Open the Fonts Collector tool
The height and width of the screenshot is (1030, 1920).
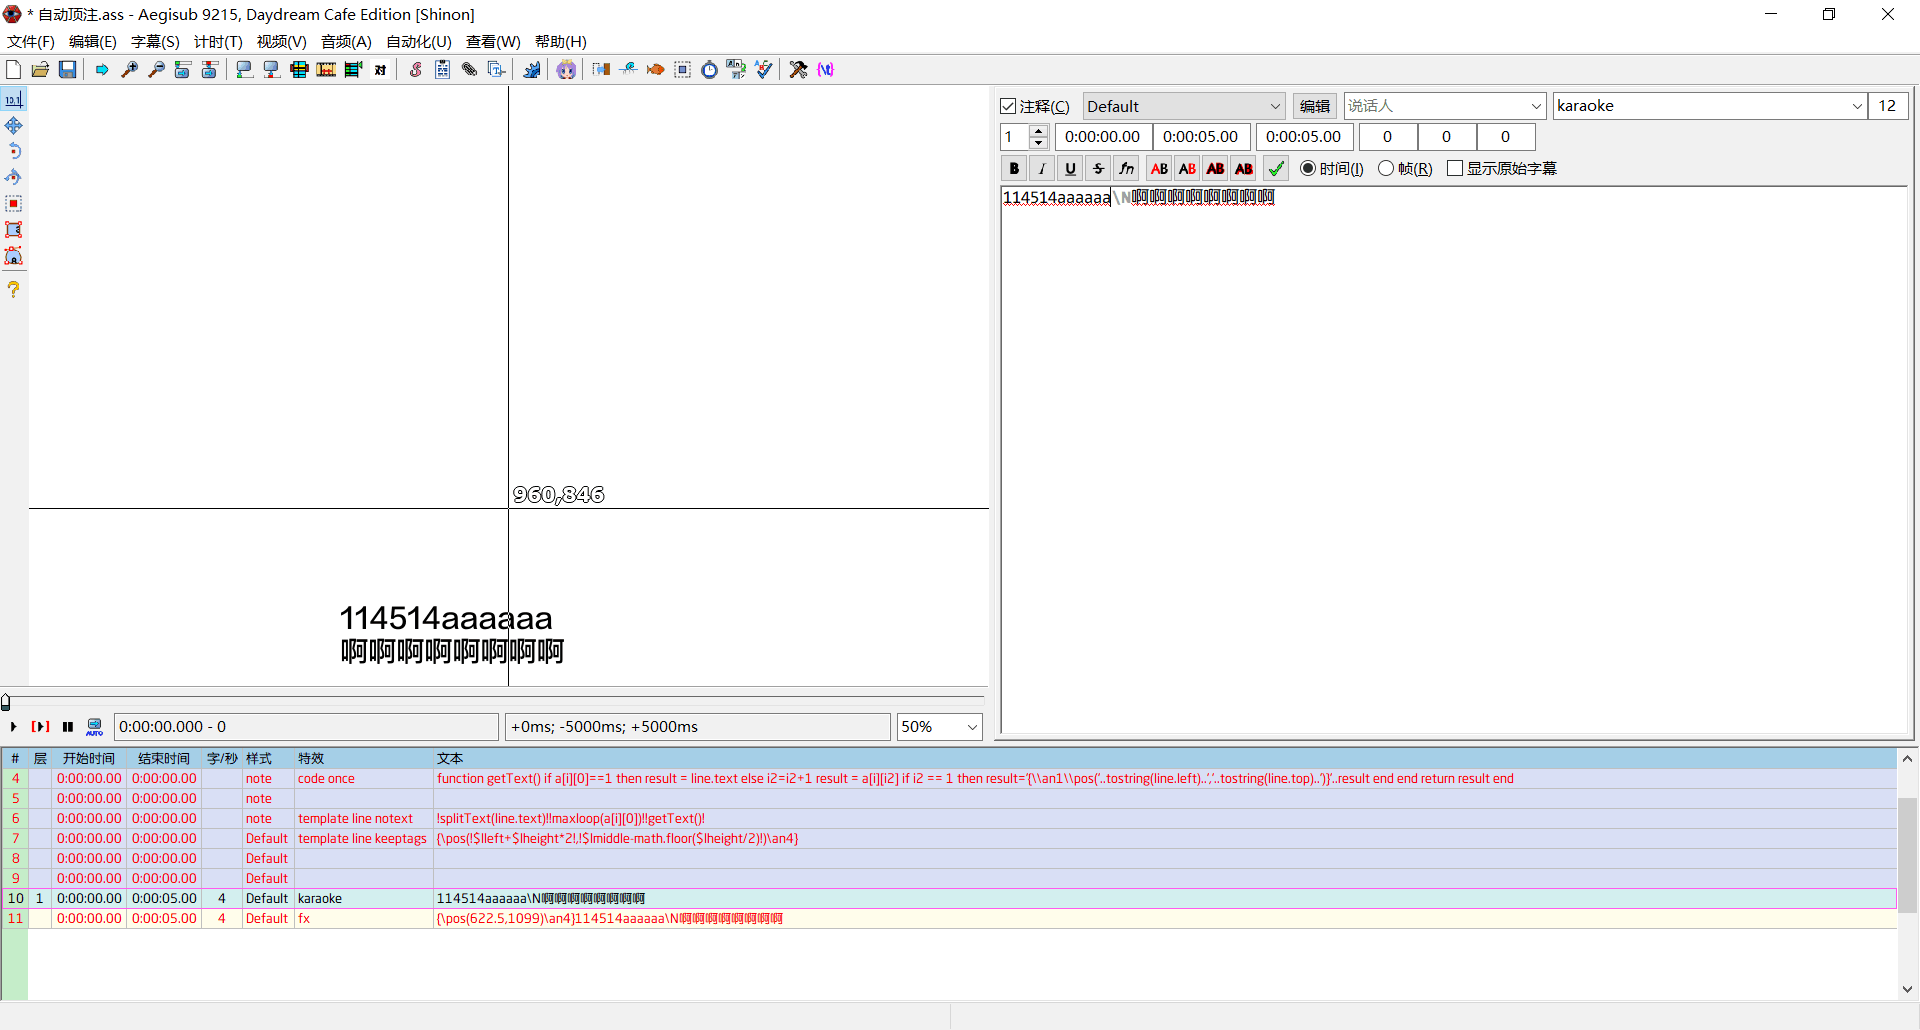tap(496, 69)
